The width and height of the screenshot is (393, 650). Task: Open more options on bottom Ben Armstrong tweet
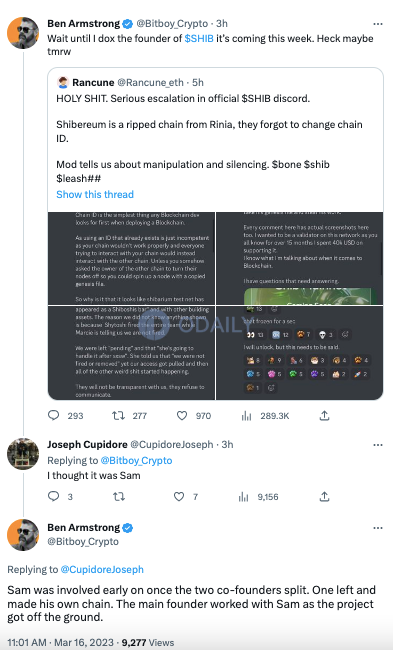pyautogui.click(x=378, y=528)
